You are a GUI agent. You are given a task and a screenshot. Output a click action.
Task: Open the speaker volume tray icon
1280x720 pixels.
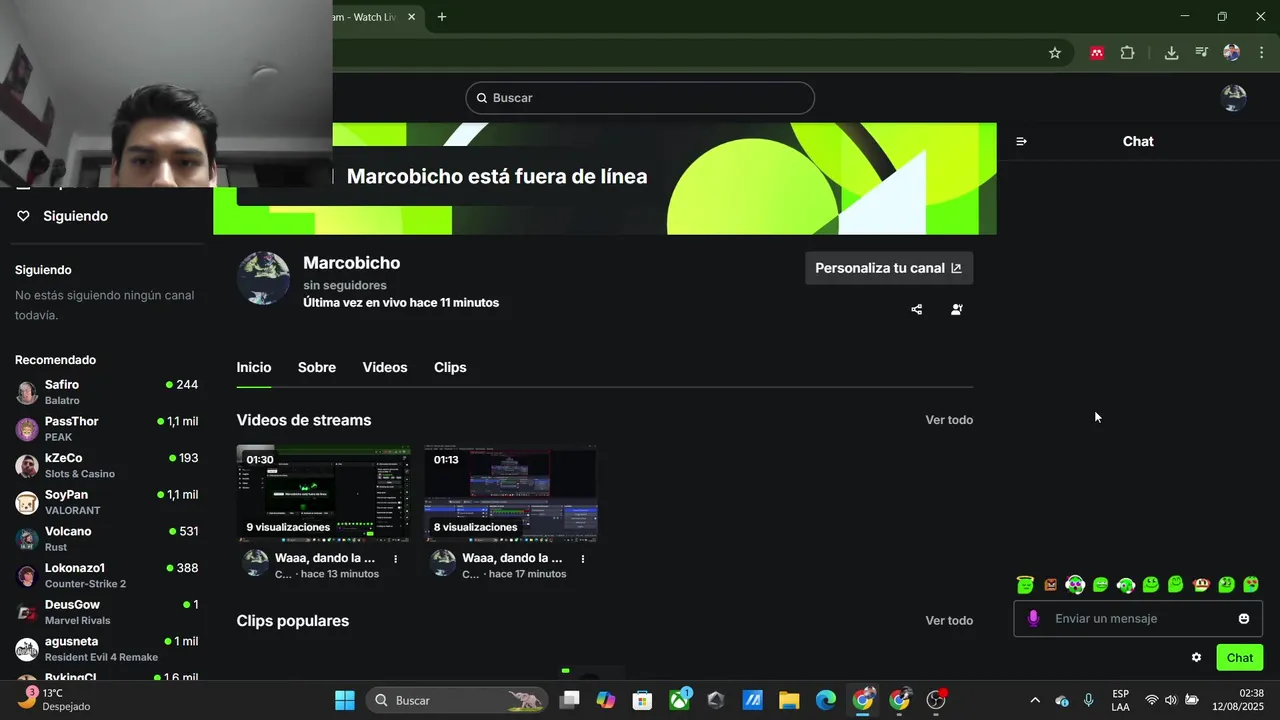(x=1171, y=700)
